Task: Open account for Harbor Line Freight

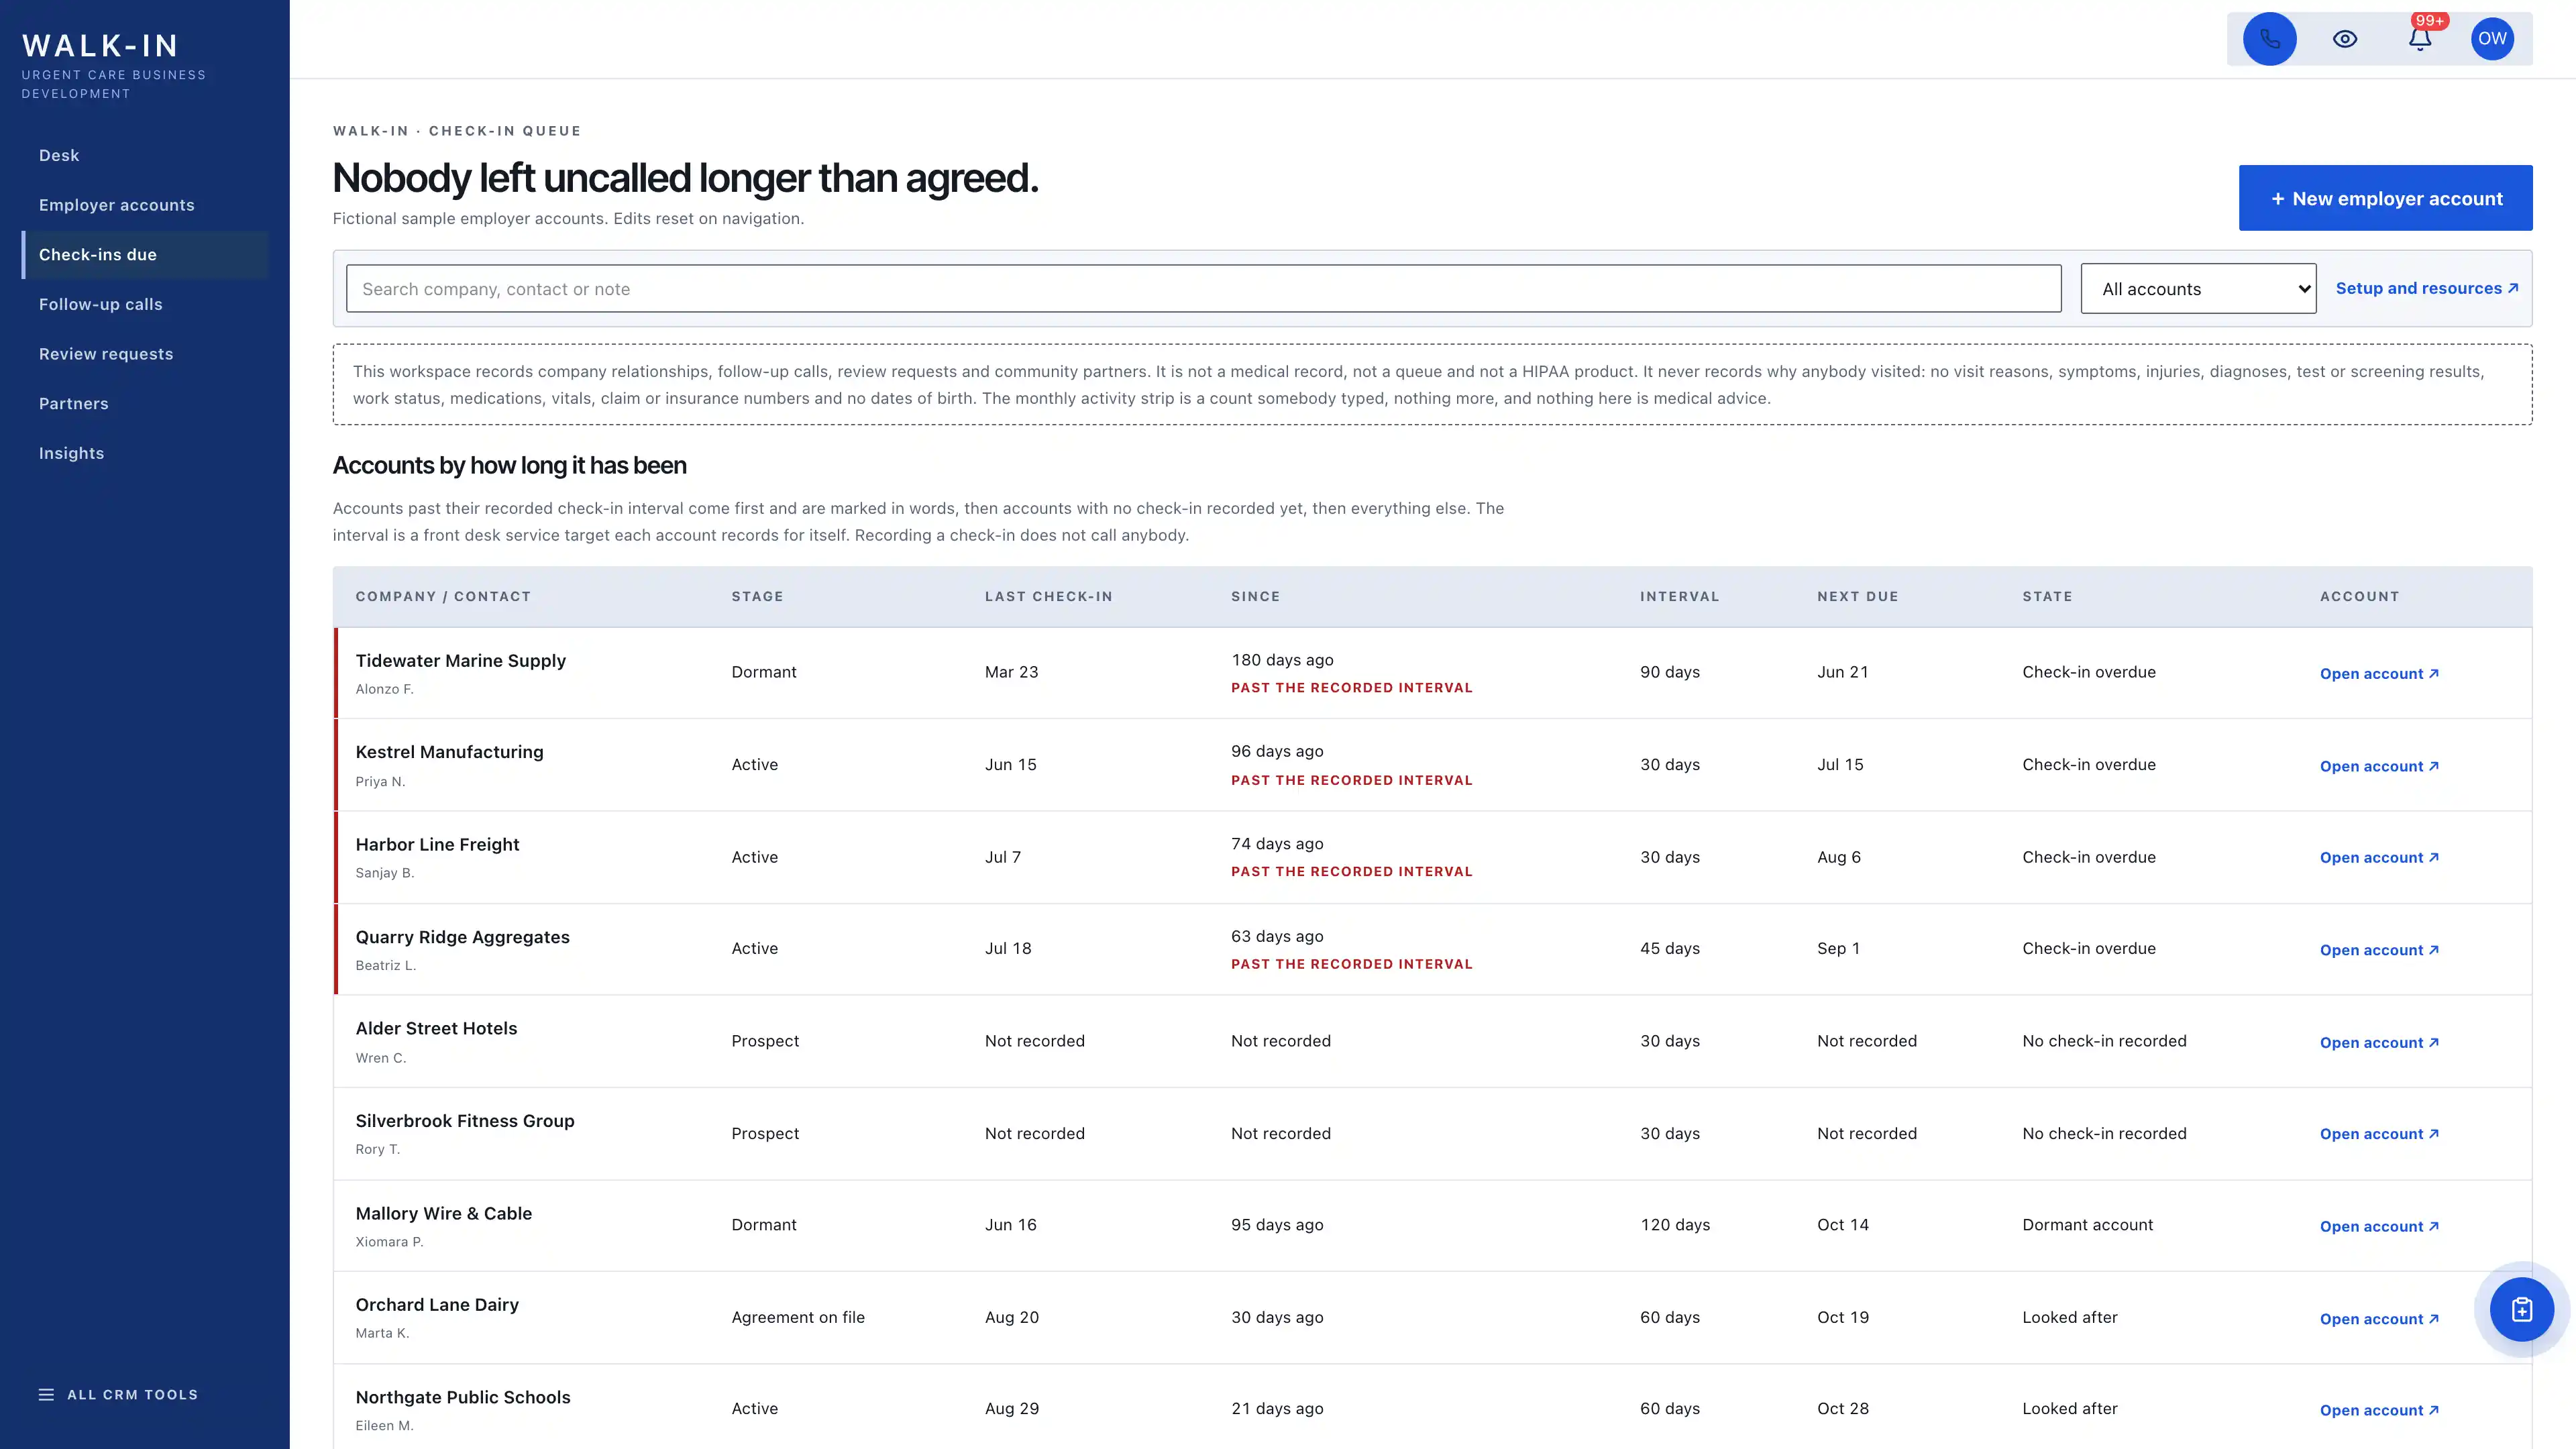Action: point(2379,858)
